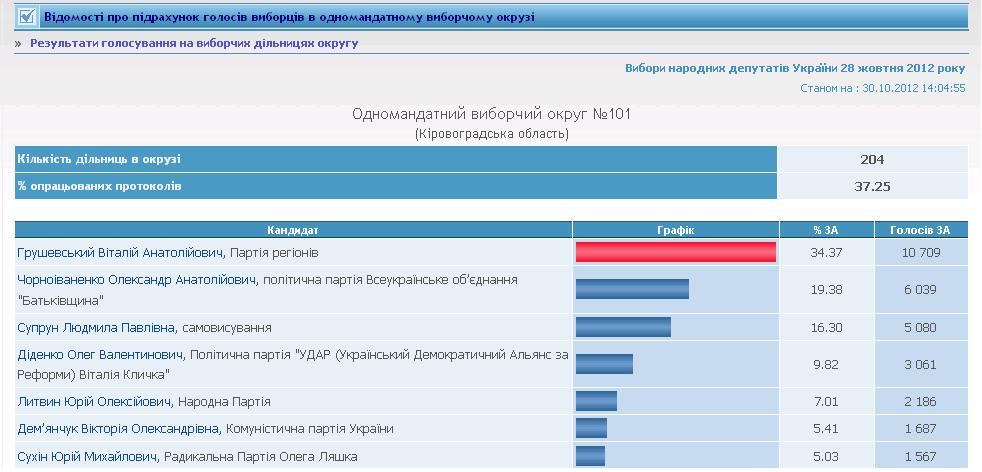Click the Графік column header
Viewport: 982px width, 472px height.
675,230
